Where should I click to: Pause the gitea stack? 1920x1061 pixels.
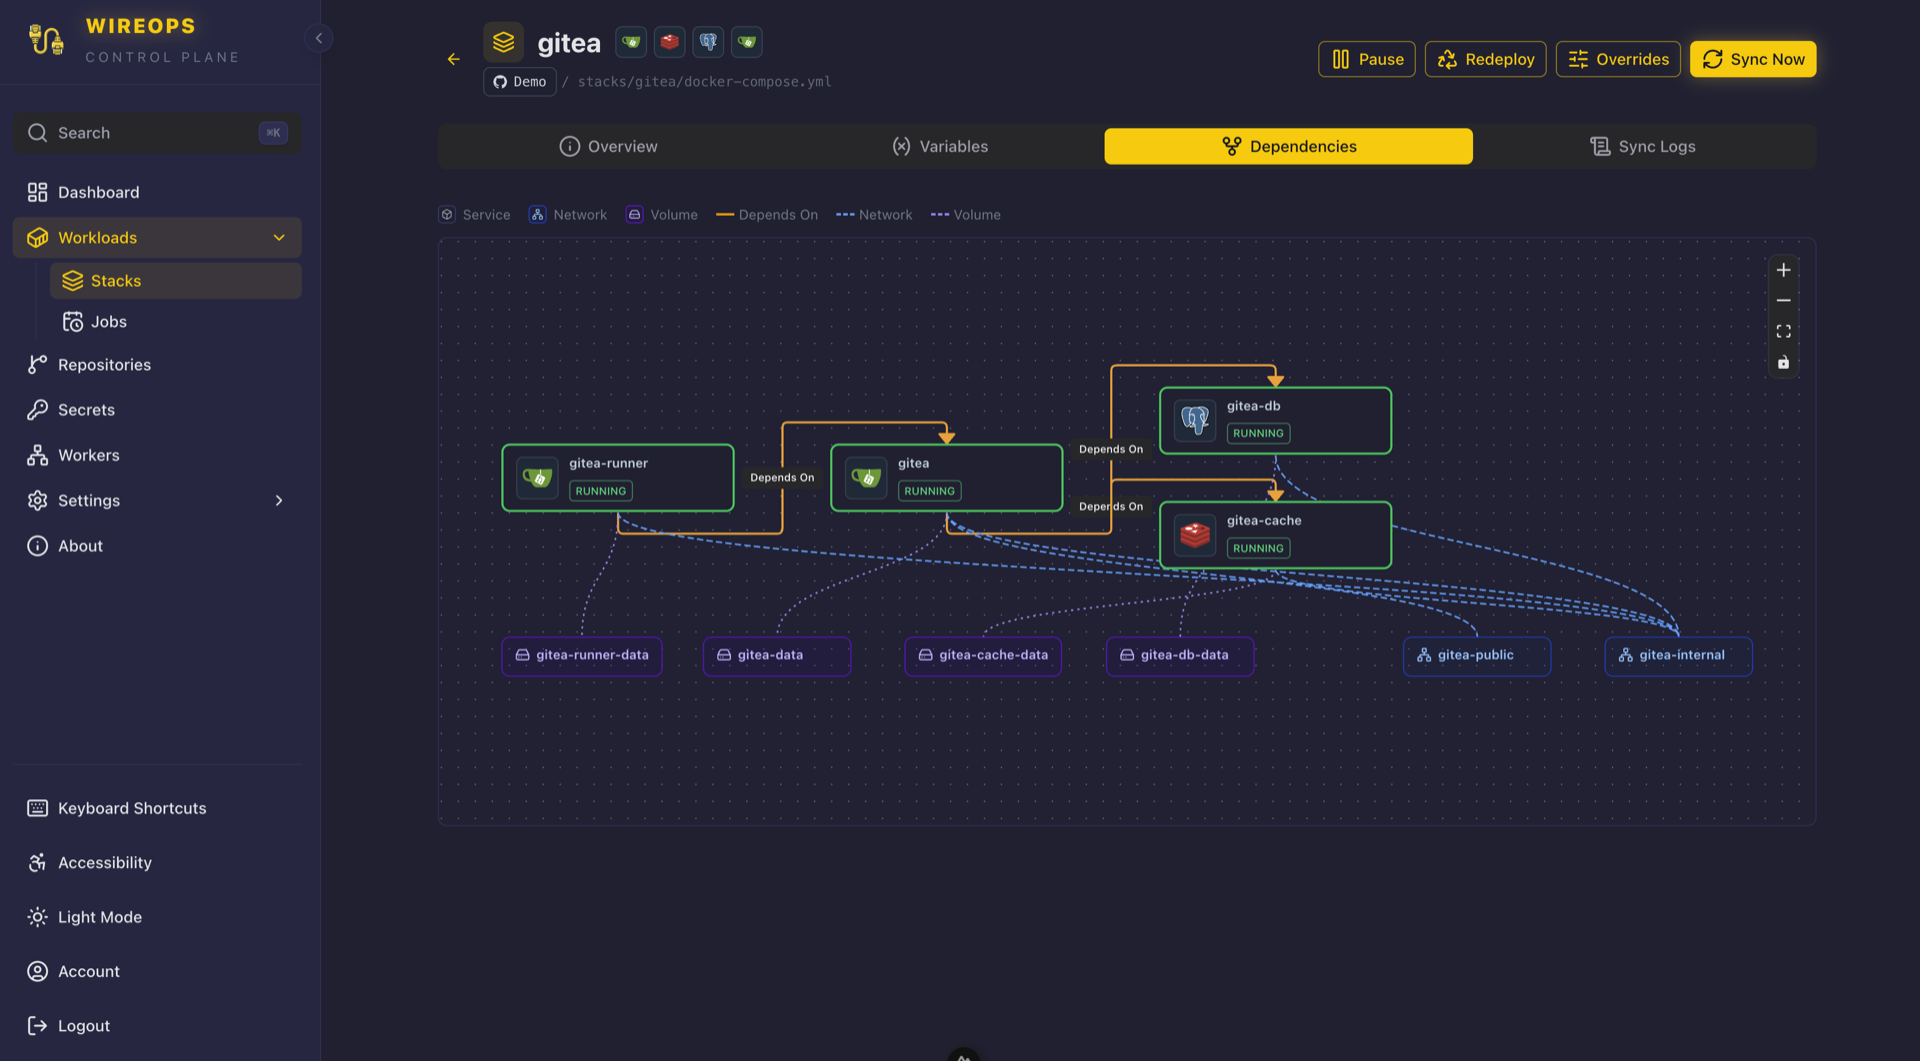pos(1366,59)
